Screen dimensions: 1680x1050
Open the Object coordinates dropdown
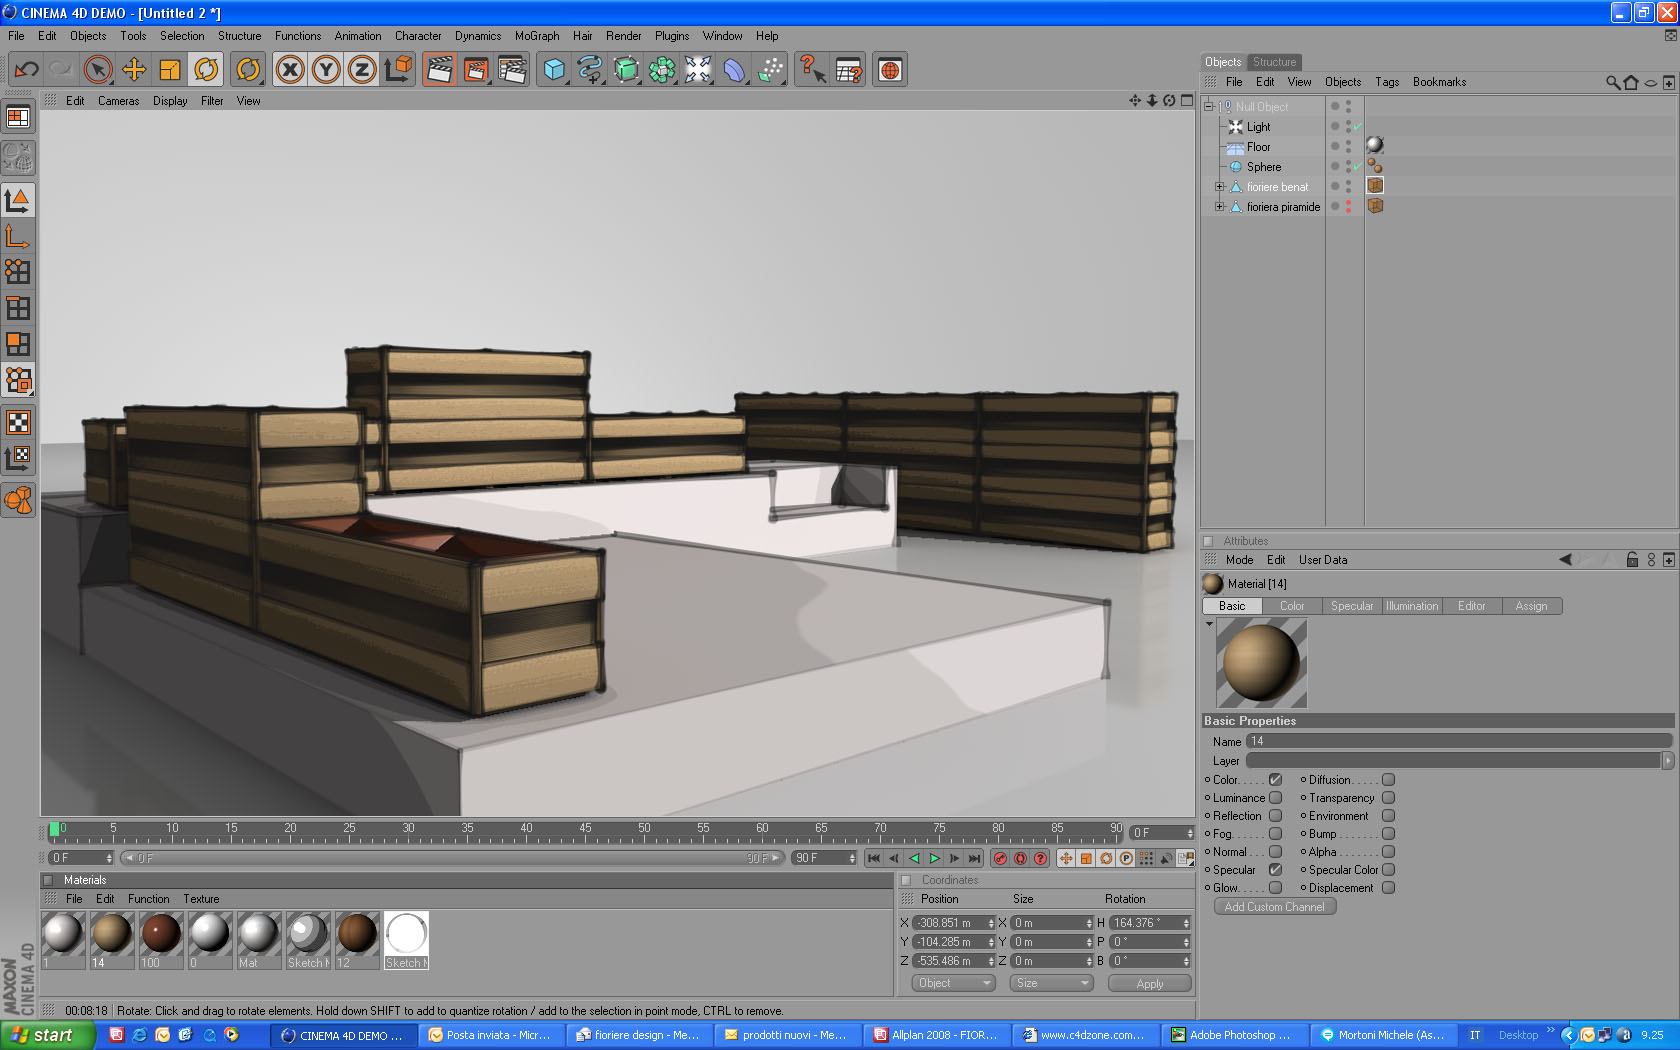[953, 983]
